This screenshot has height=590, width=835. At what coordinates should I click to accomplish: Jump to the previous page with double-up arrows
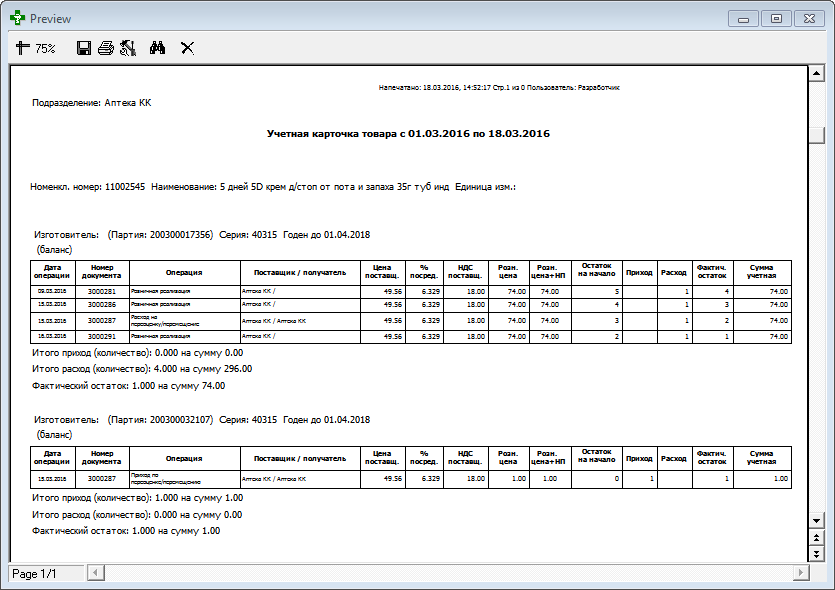816,538
